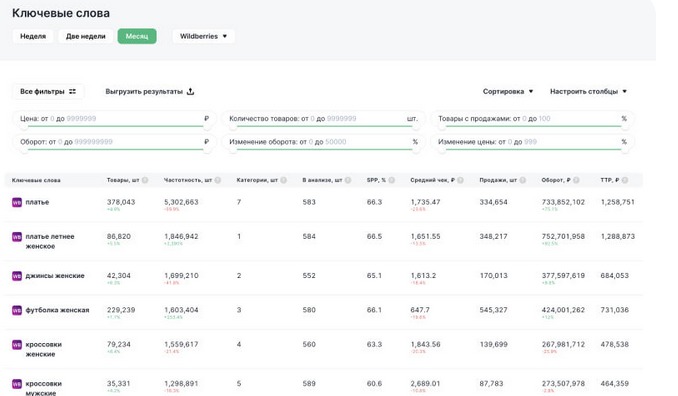
Task: Click goods count 229,239
Action: pos(121,310)
